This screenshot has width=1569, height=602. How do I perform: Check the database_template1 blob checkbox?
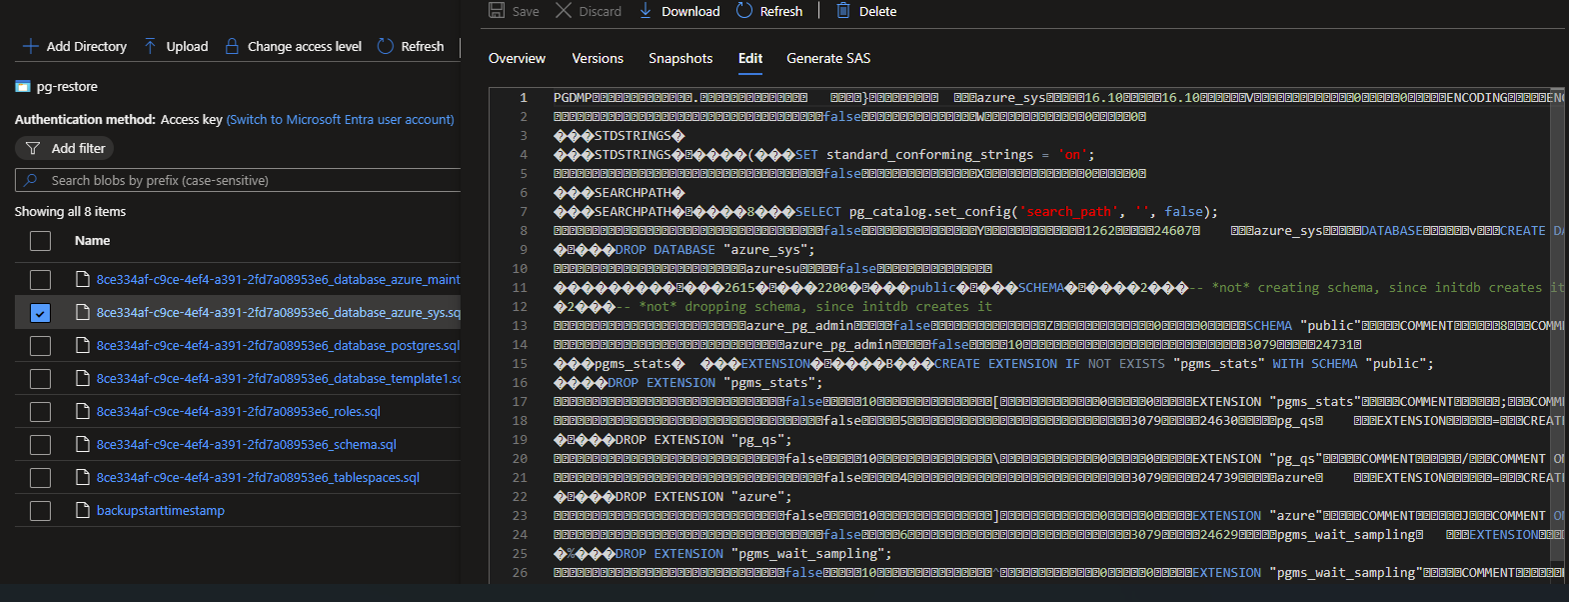point(40,379)
